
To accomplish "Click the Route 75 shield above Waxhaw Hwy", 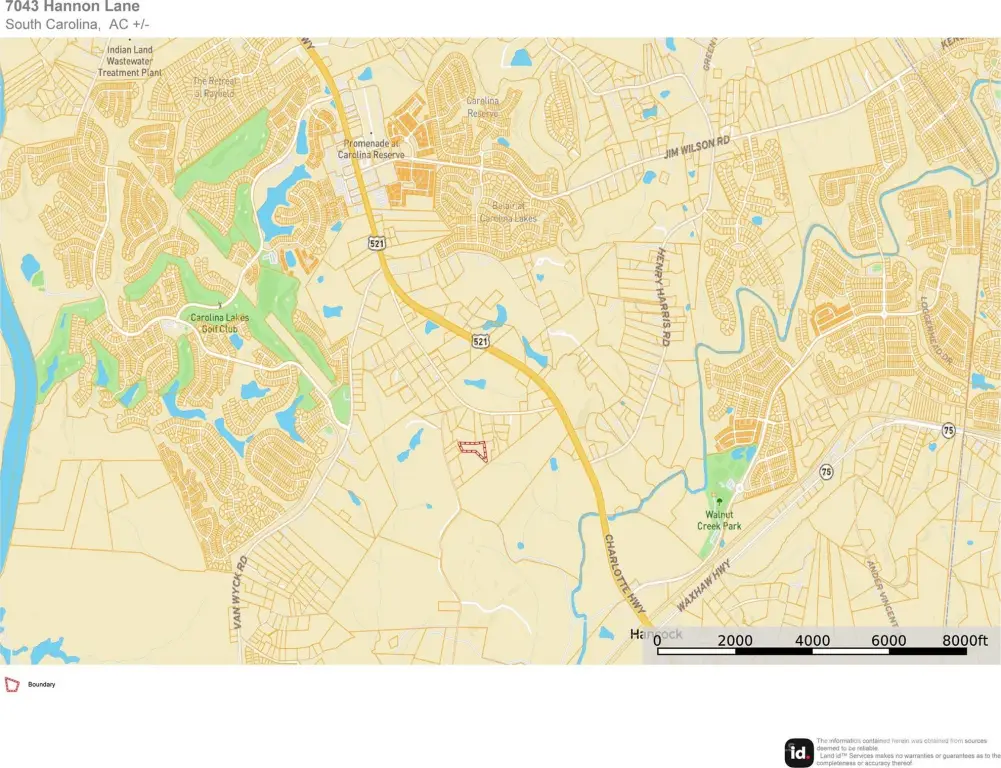I will [x=825, y=471].
